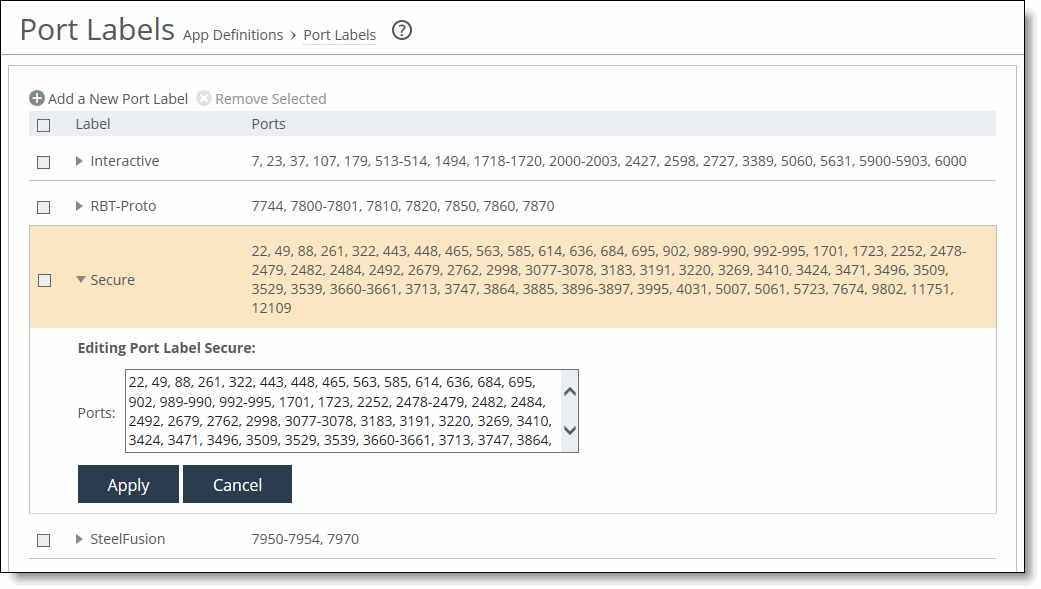Check the checkbox for the Interactive row
1041x589 pixels.
43,161
